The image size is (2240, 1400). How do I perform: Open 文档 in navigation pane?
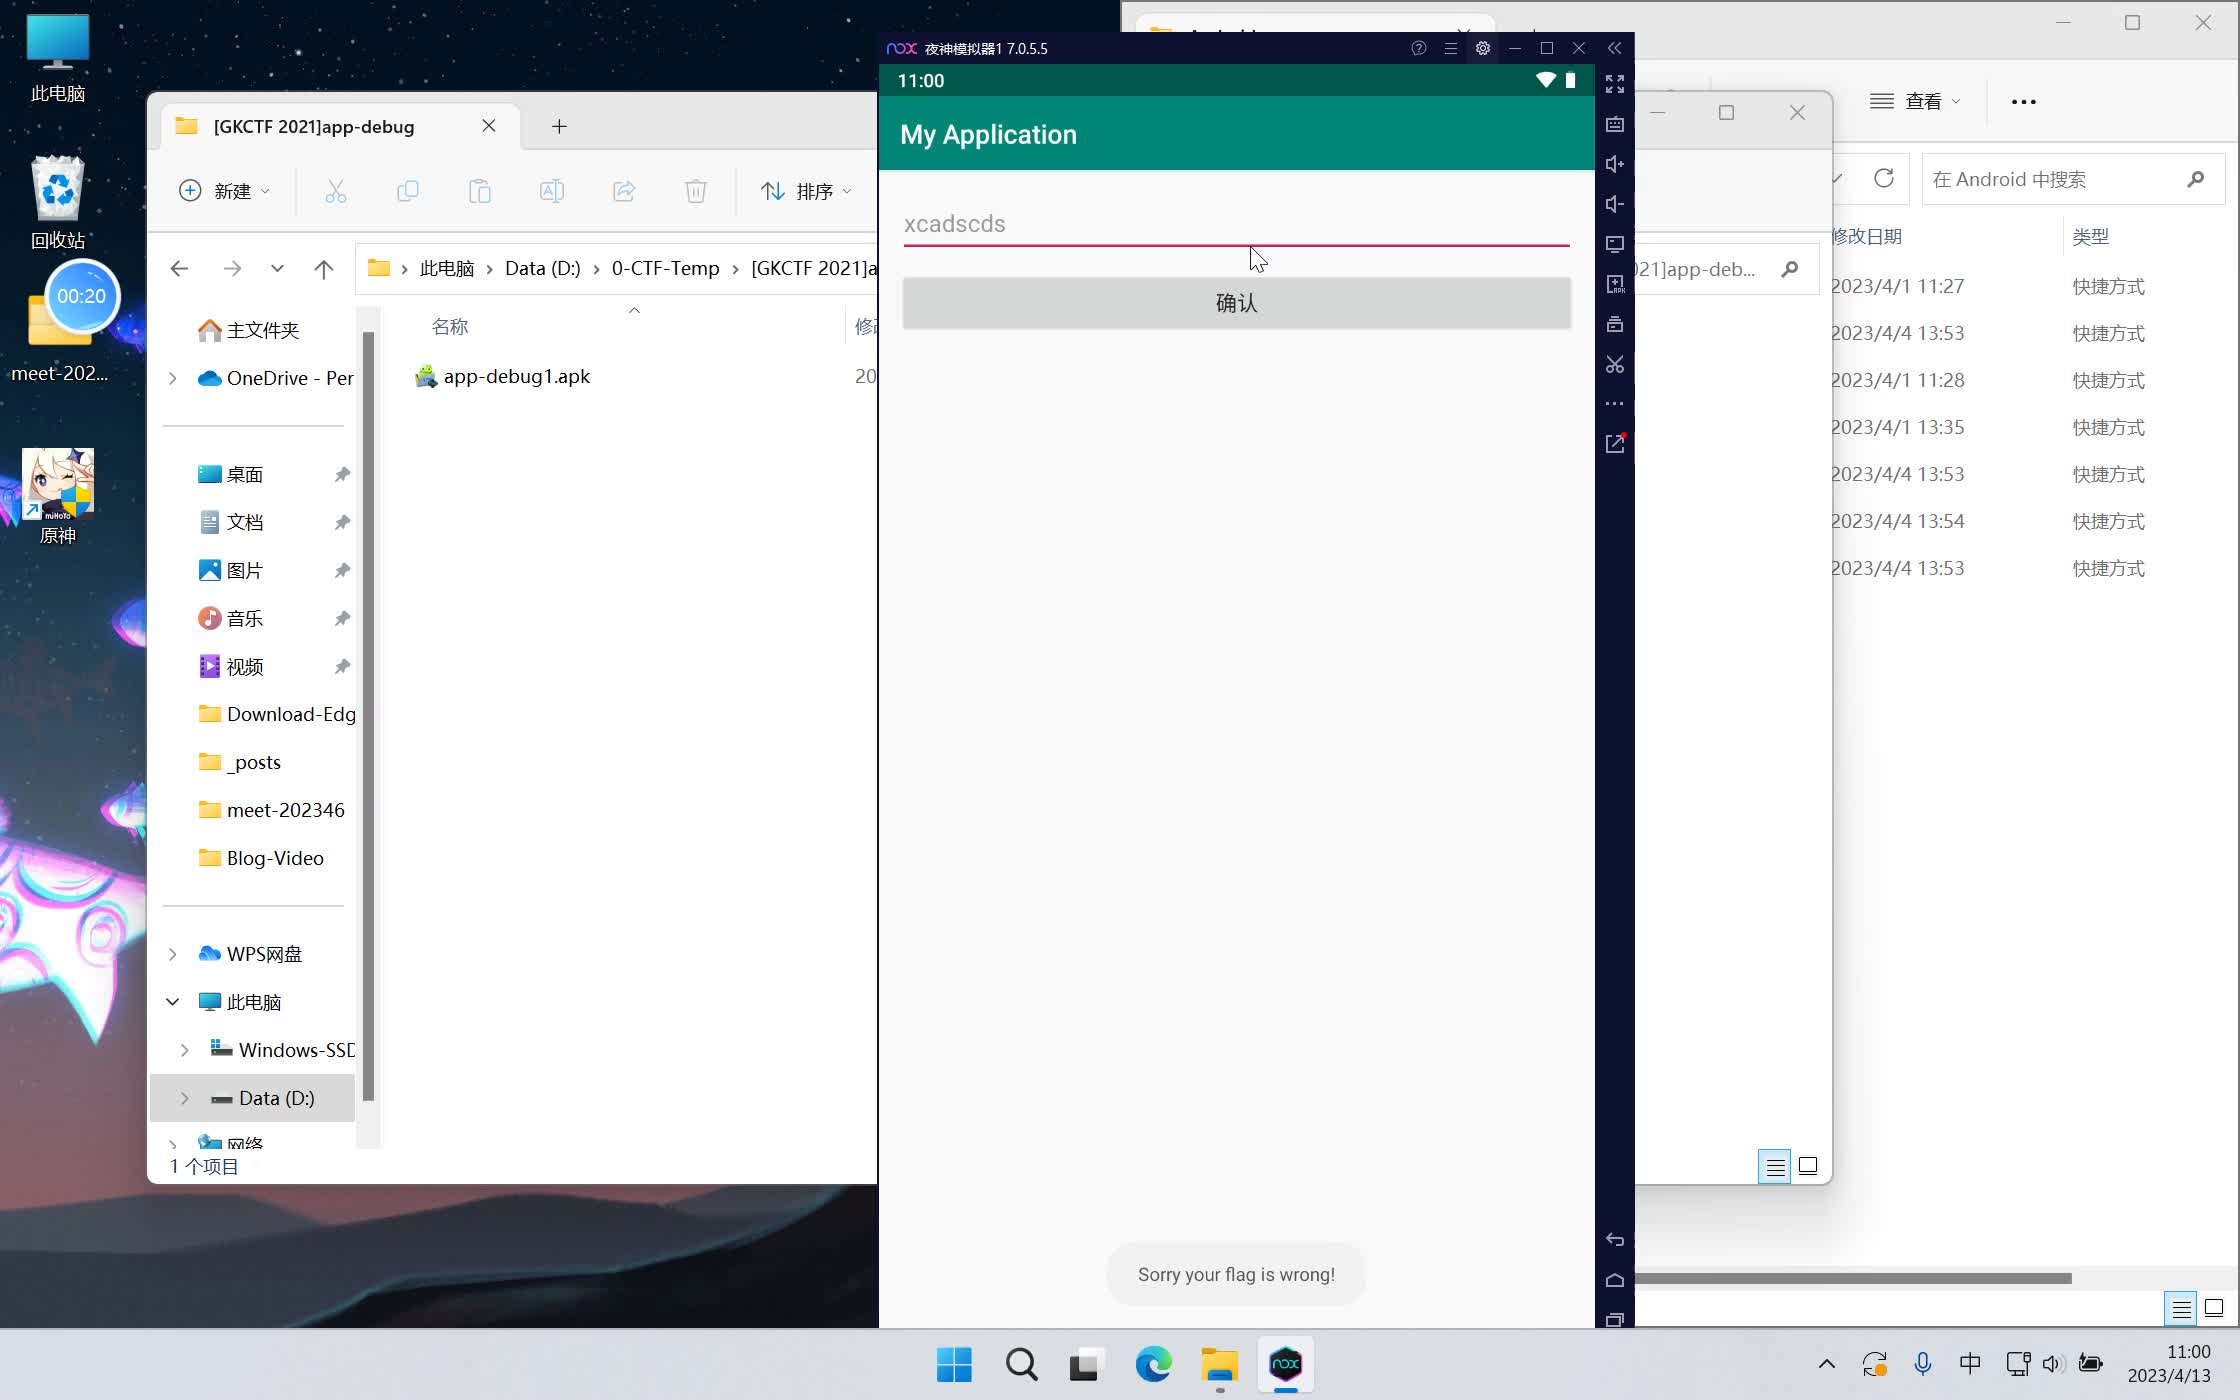(x=232, y=522)
